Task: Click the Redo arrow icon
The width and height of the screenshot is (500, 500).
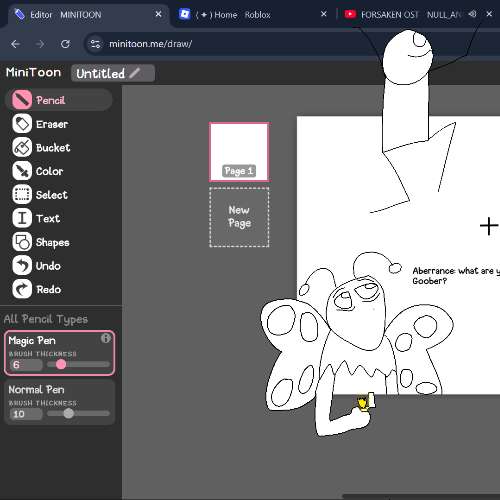Action: (x=22, y=289)
